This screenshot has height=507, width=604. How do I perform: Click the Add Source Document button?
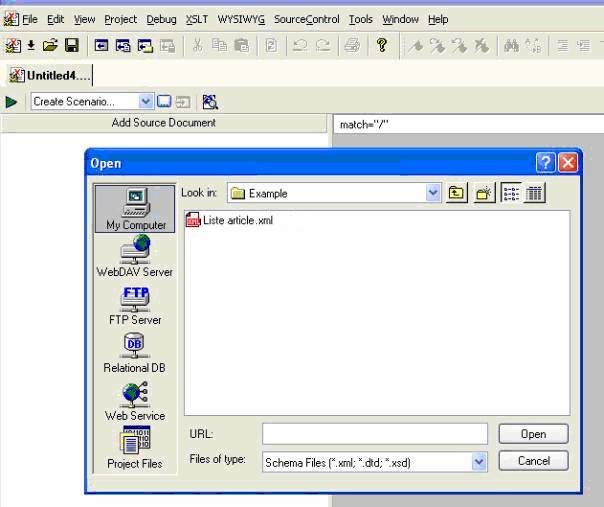coord(164,123)
